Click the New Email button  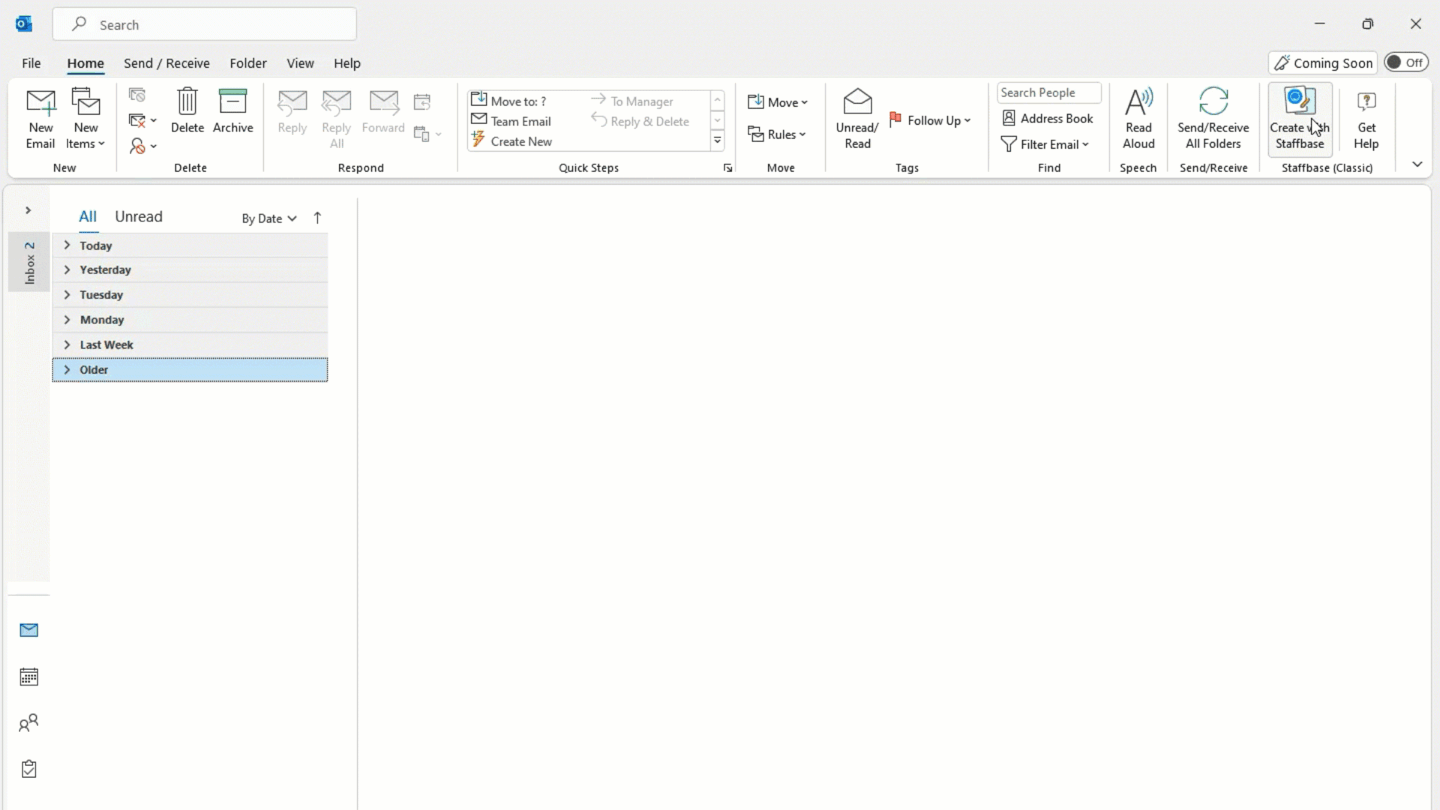click(41, 119)
